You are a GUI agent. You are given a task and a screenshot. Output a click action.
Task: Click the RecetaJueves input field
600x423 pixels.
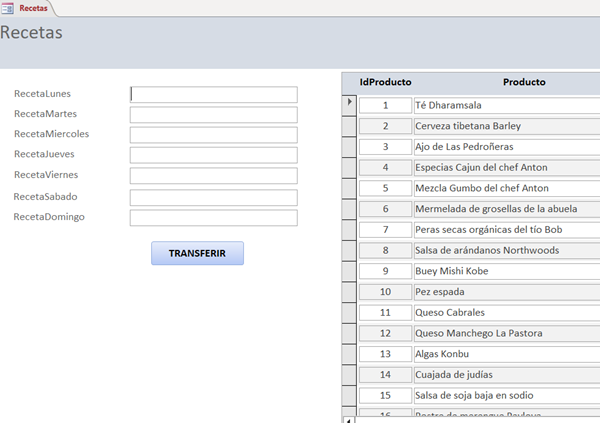tap(213, 155)
